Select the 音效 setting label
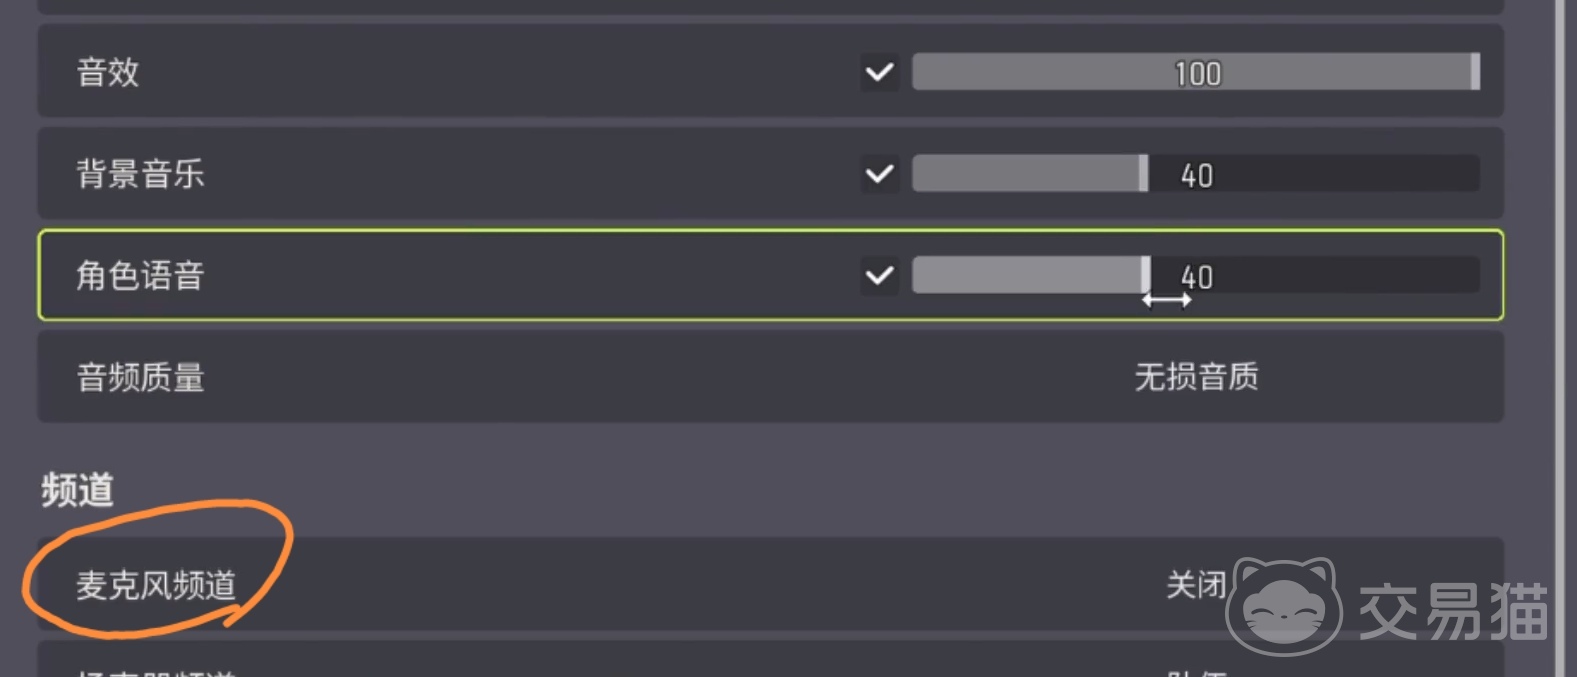 [x=108, y=73]
